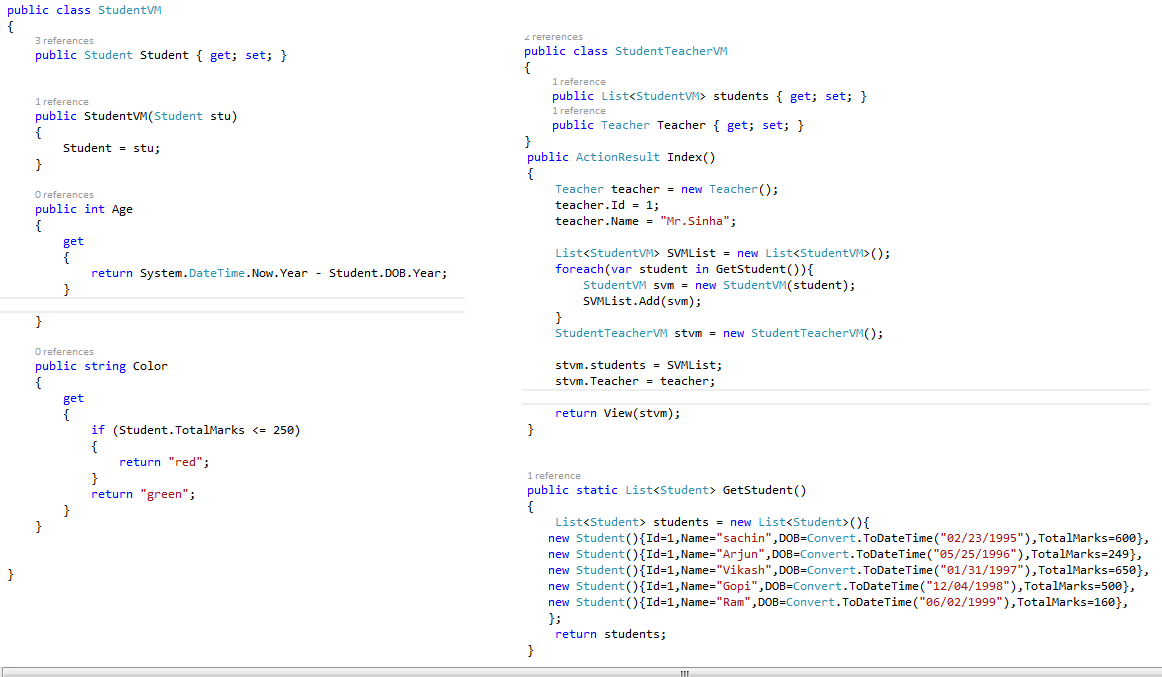Click the "foreach" keyword
Image resolution: width=1162 pixels, height=677 pixels.
580,270
